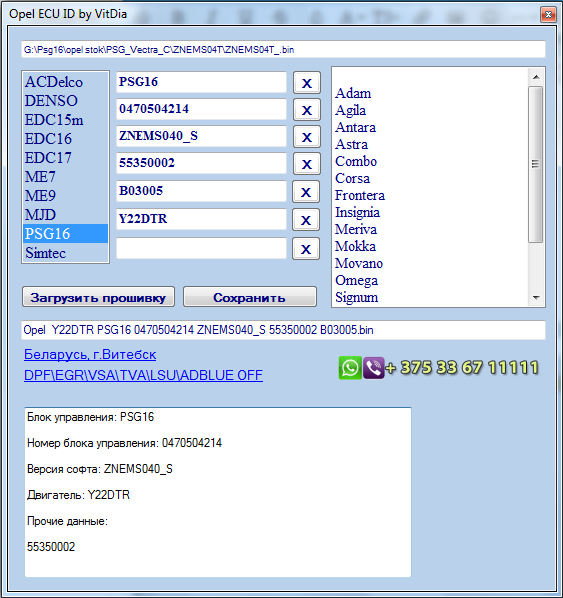
Task: Open WhatsApp contact icon
Action: coord(350,368)
